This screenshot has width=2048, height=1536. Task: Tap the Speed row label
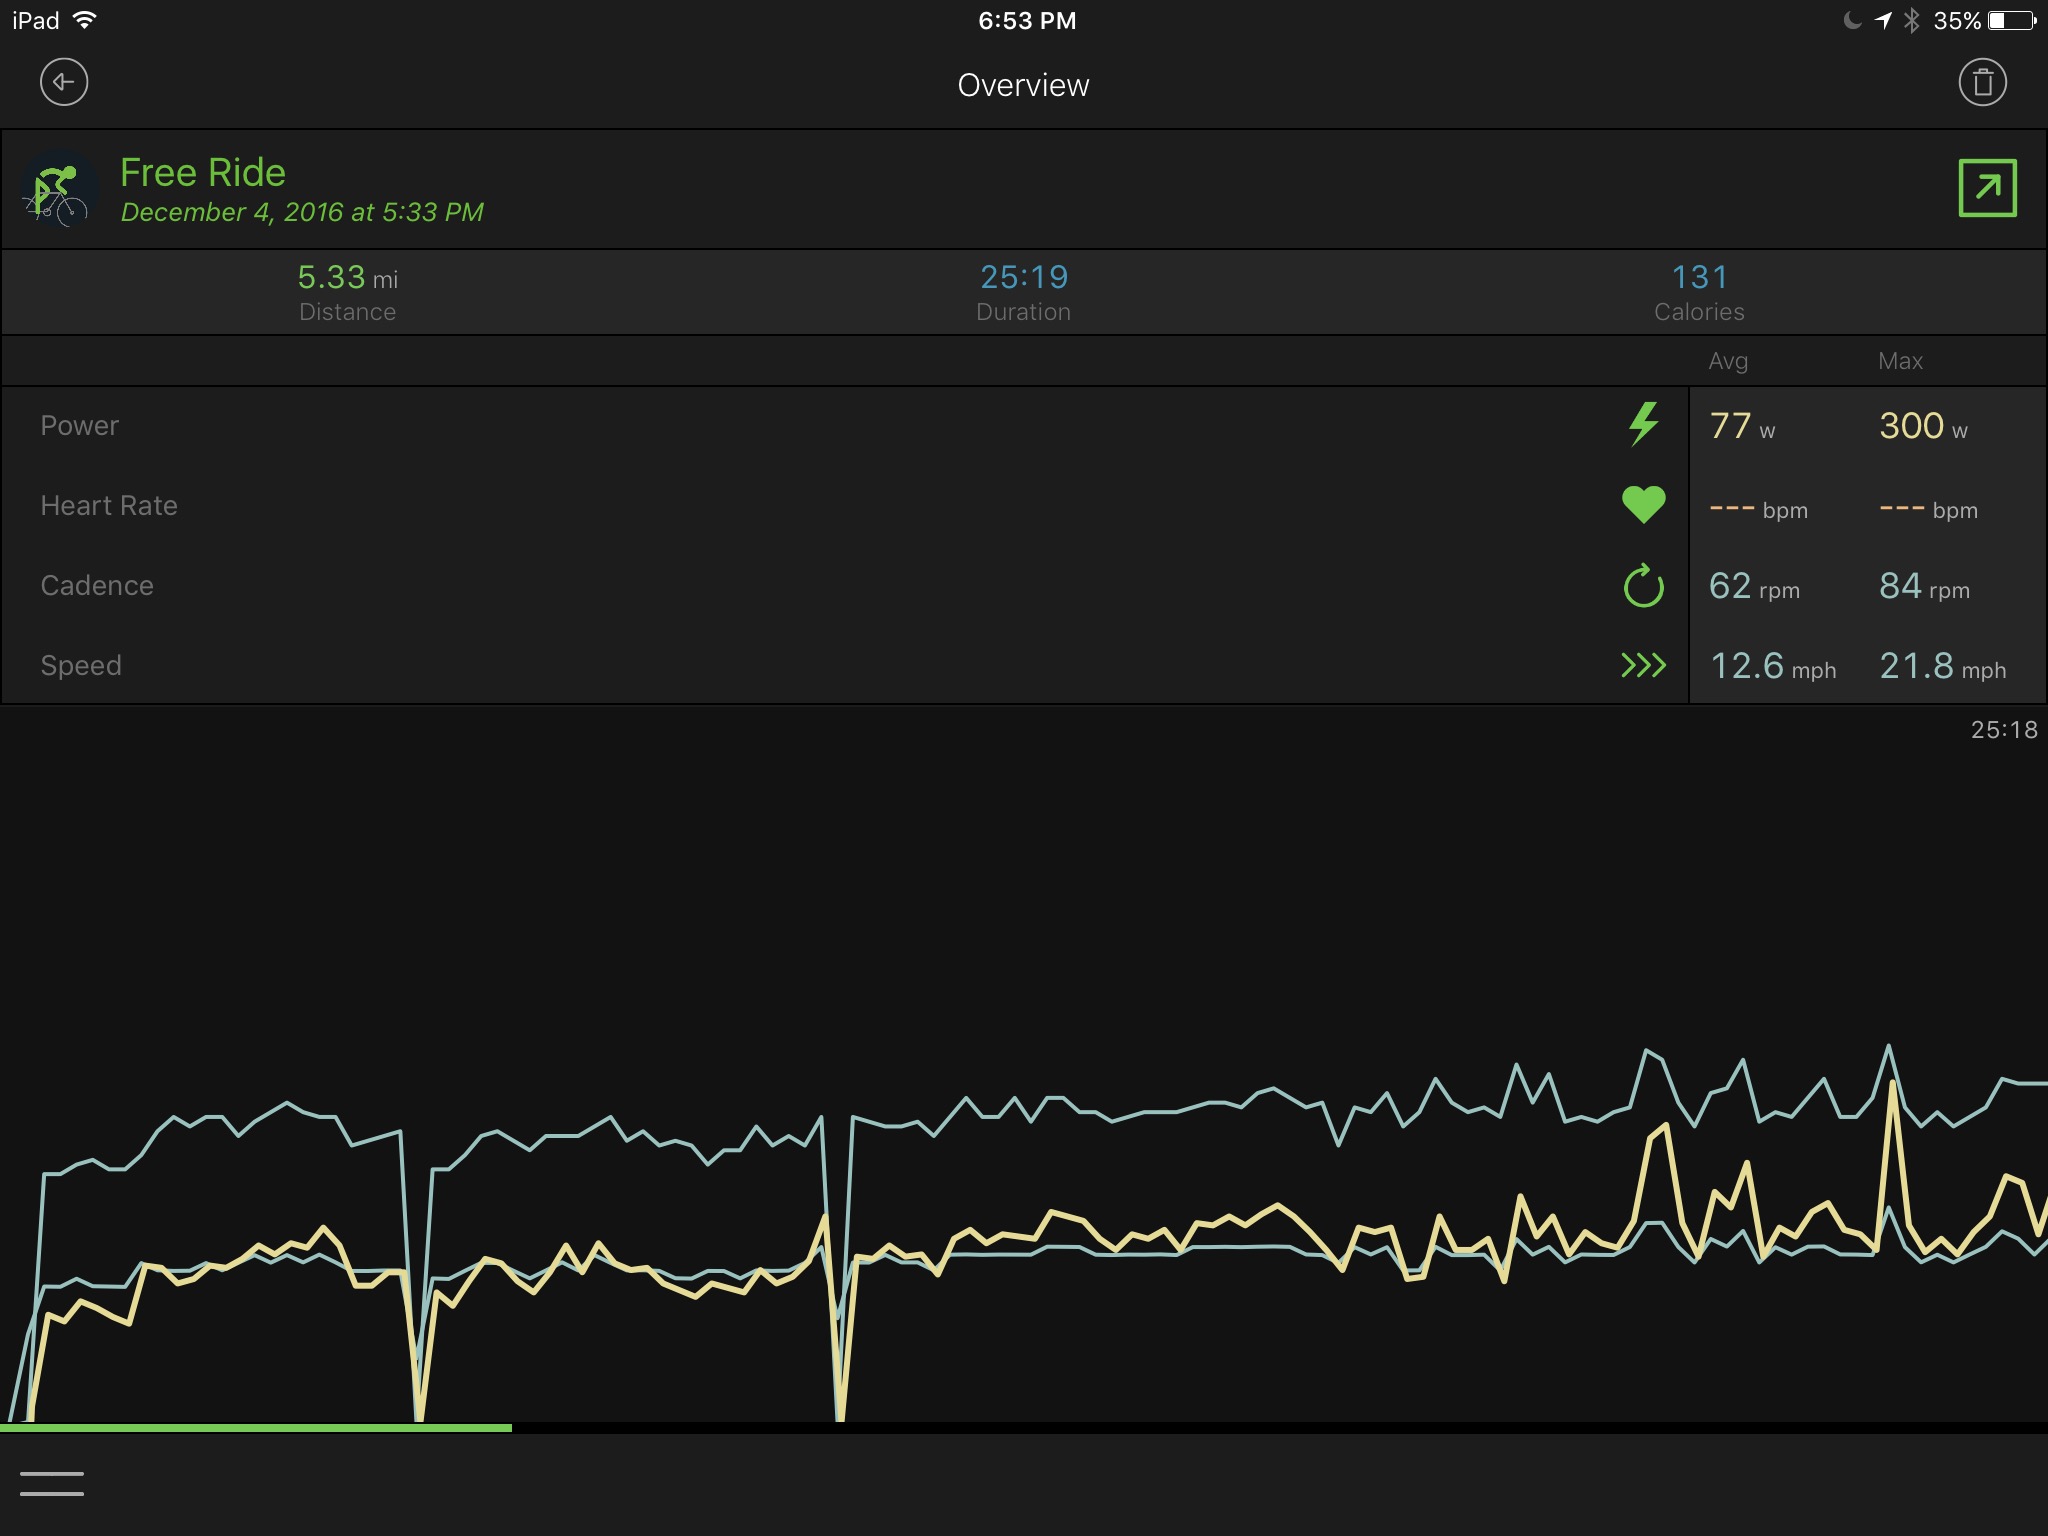point(81,666)
